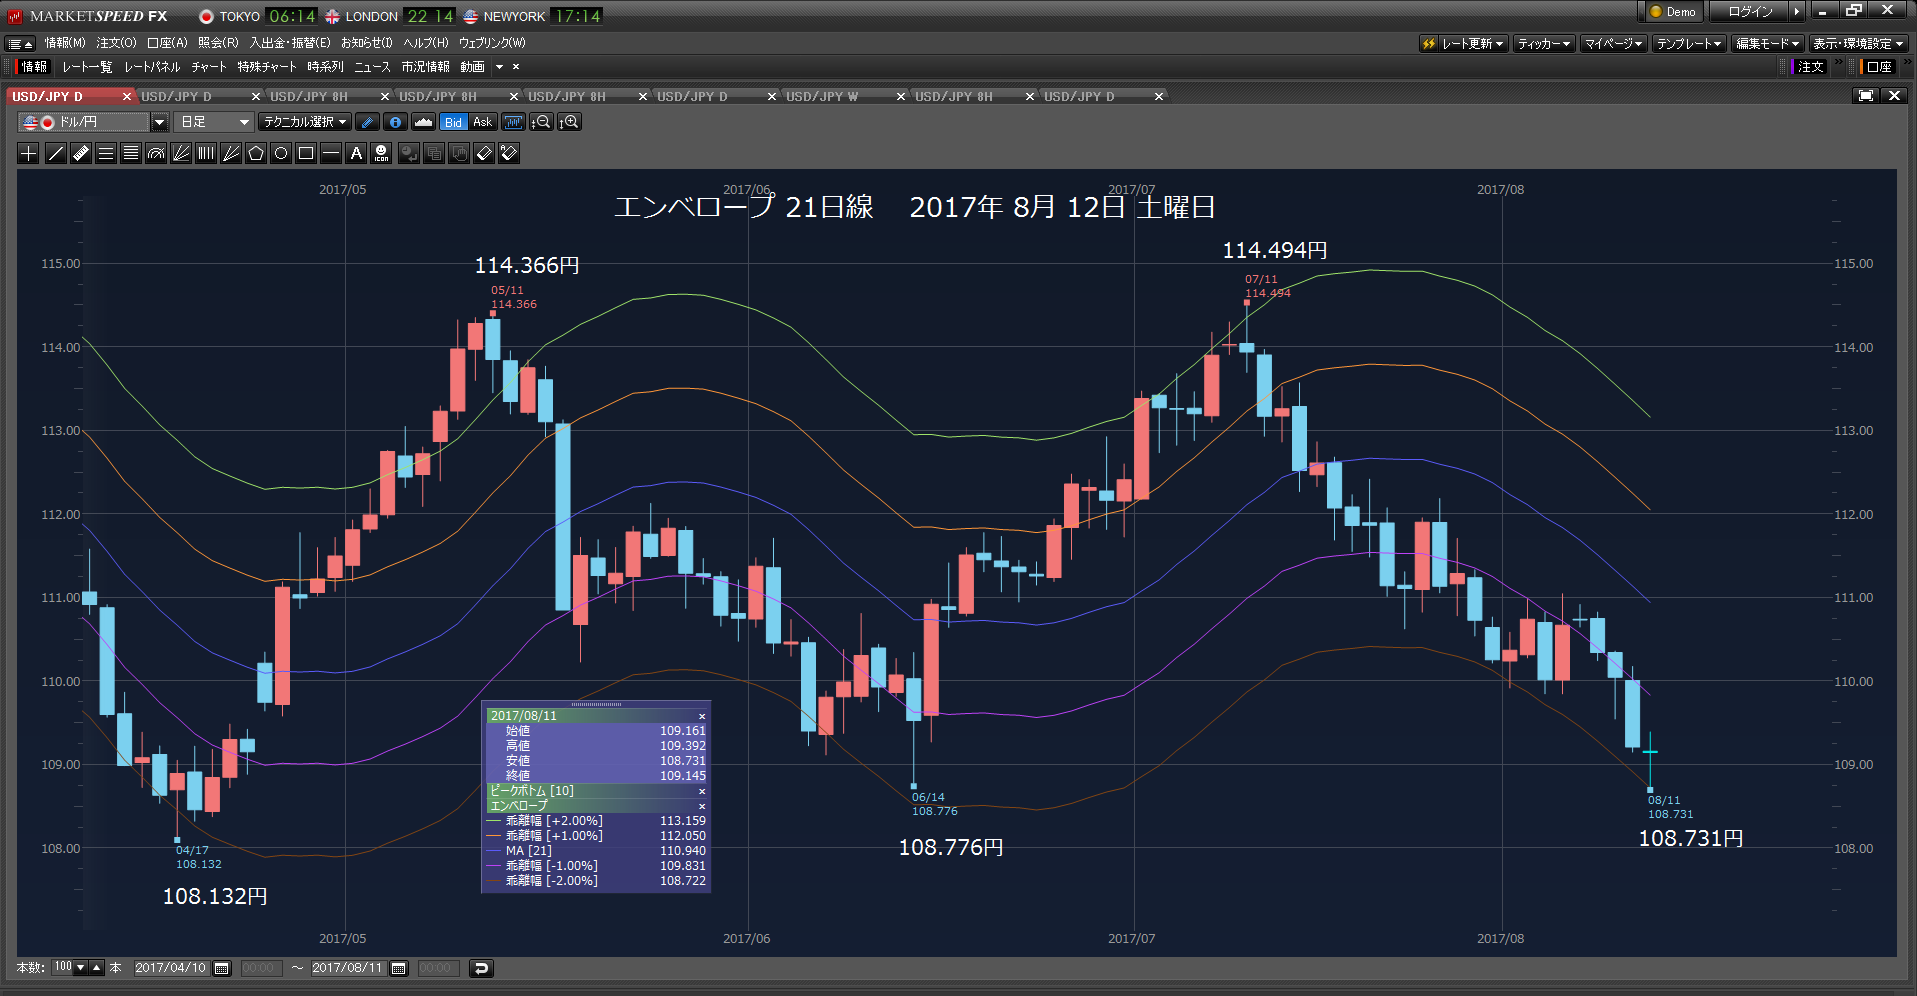Open the 日足 timeframe dropdown
This screenshot has width=1917, height=996.
pos(214,122)
